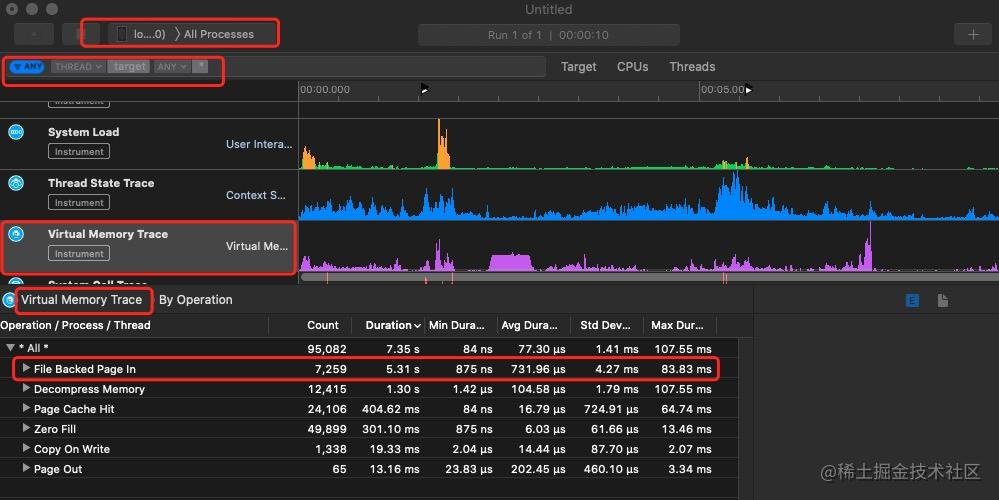Click the orange spike in System Load graph

443,145
